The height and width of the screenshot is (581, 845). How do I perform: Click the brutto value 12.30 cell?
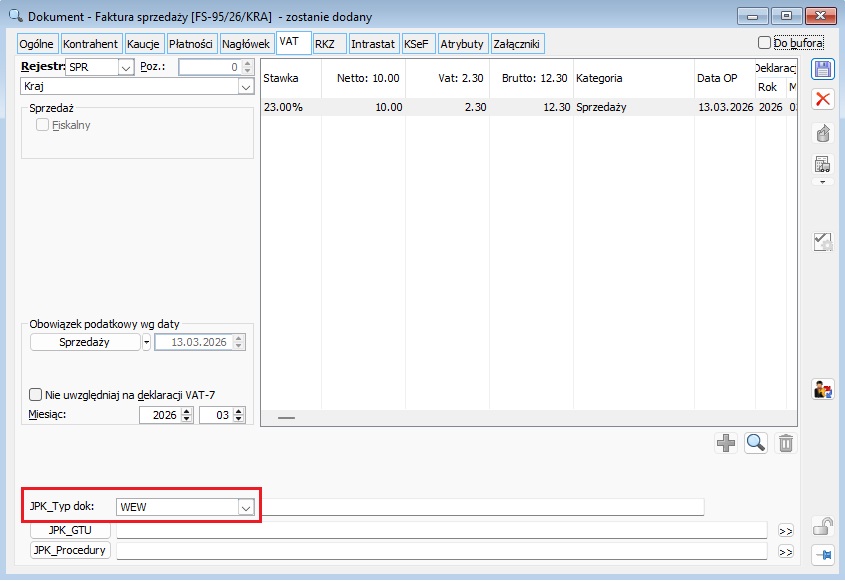[531, 107]
